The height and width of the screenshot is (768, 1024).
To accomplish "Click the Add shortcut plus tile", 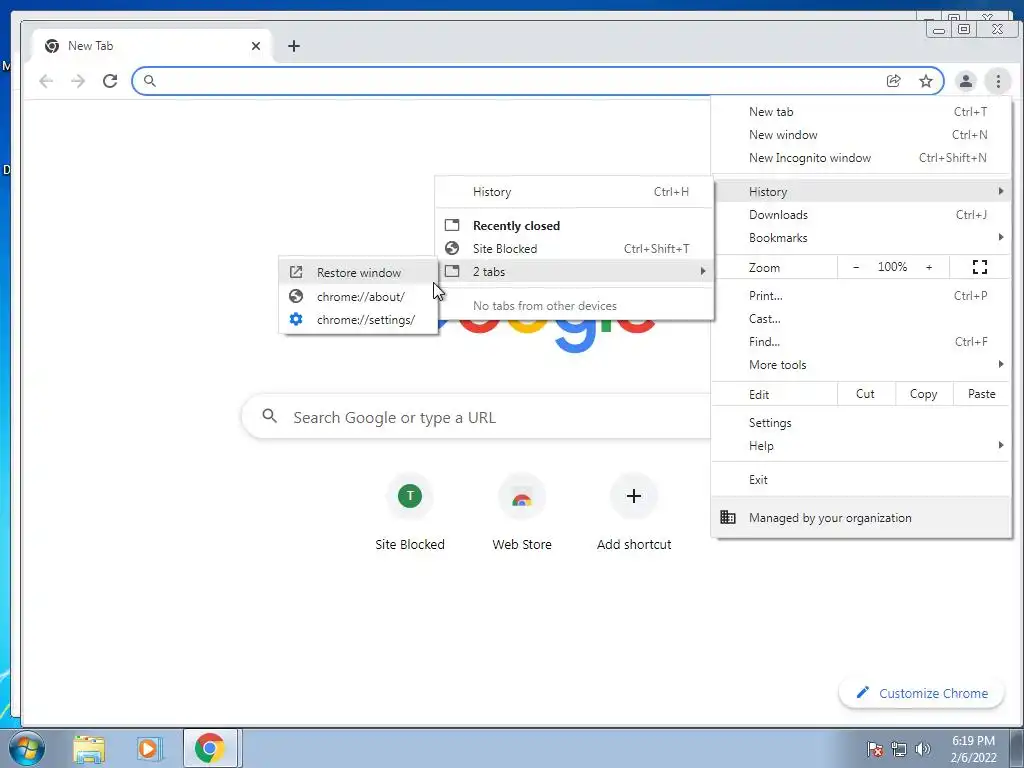I will [x=633, y=513].
